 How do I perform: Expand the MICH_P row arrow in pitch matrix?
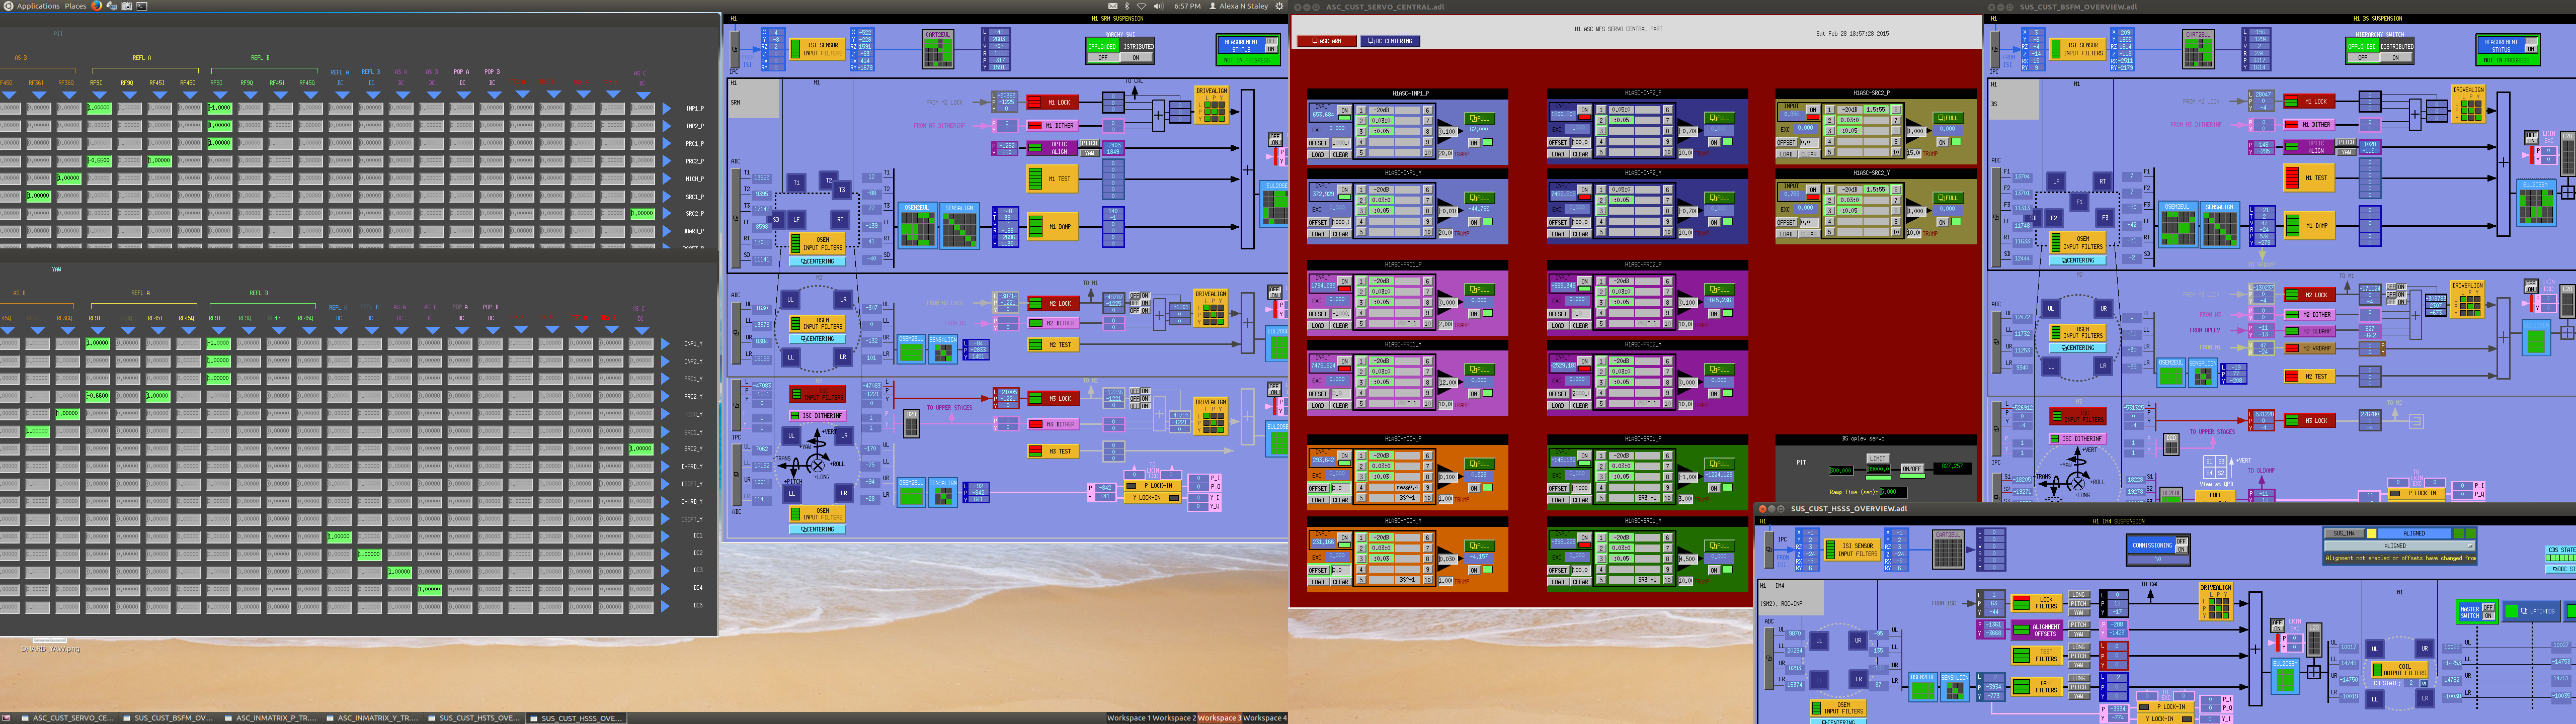(667, 179)
